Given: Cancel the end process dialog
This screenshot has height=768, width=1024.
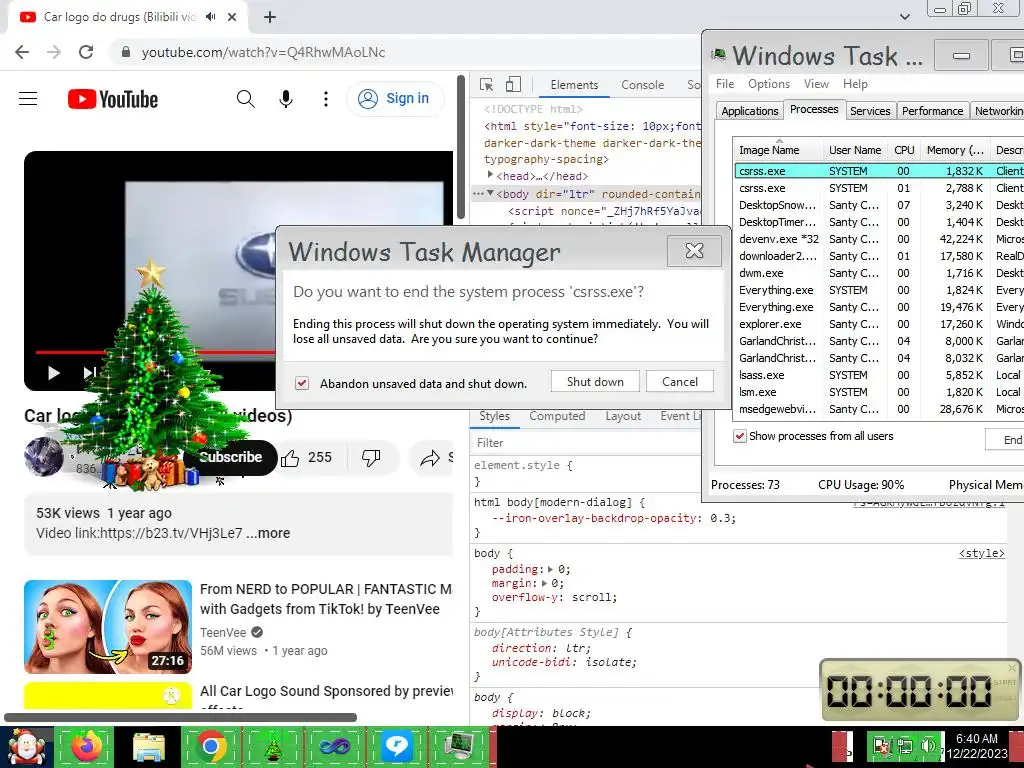Looking at the screenshot, I should tap(680, 381).
